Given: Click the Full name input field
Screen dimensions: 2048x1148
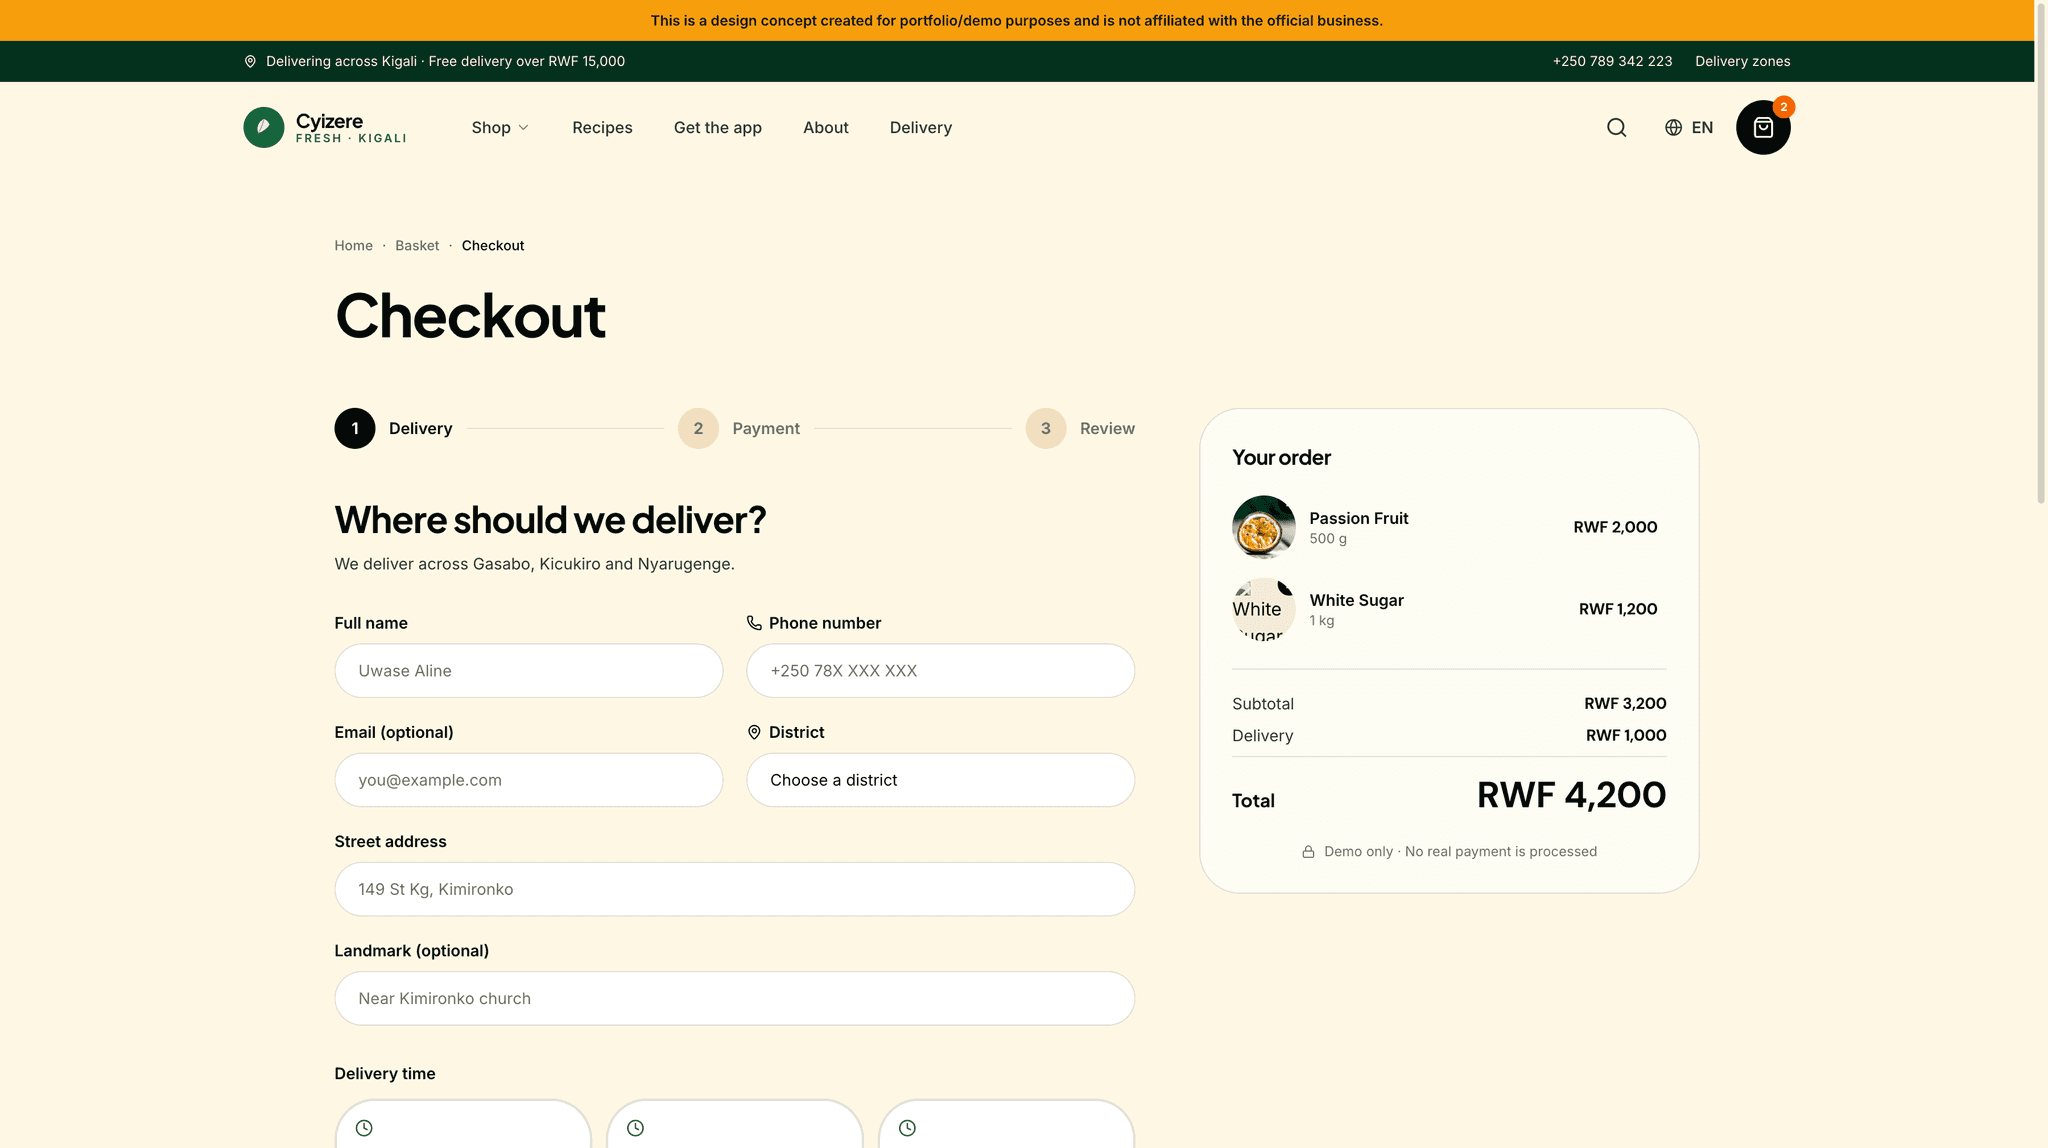Looking at the screenshot, I should [x=529, y=671].
